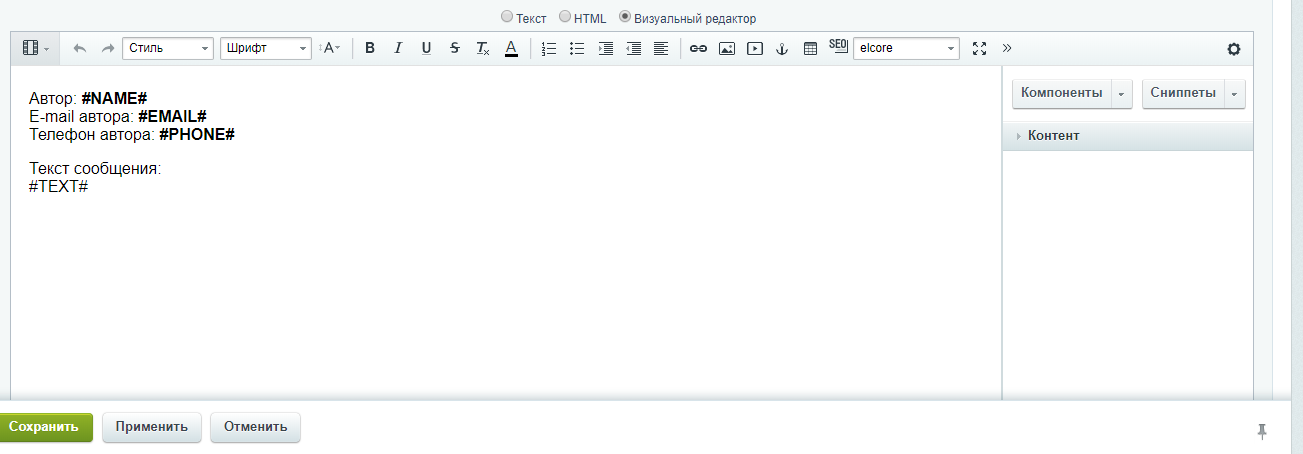Open the Компоненты tab

pos(1061,93)
